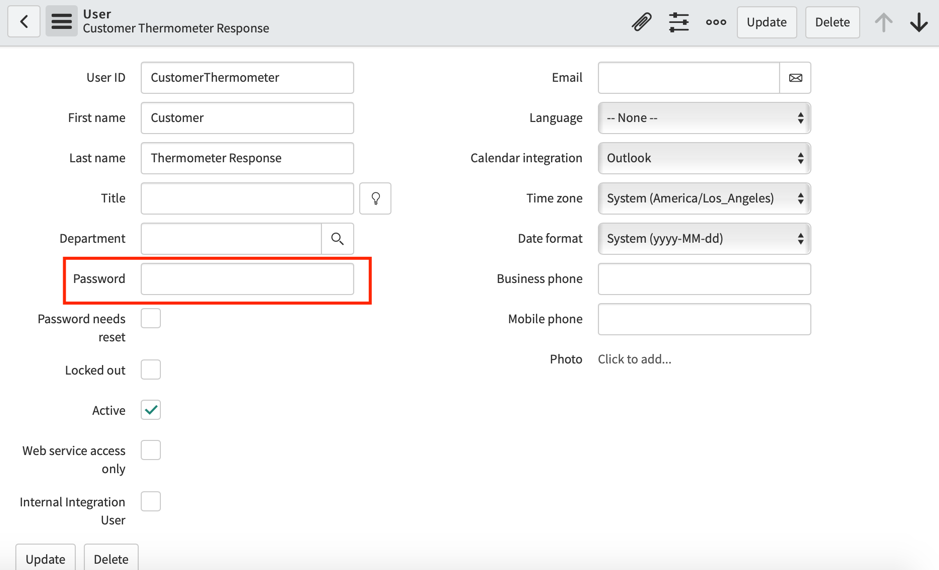The width and height of the screenshot is (939, 570).
Task: Expand the Time zone dropdown
Action: (704, 198)
